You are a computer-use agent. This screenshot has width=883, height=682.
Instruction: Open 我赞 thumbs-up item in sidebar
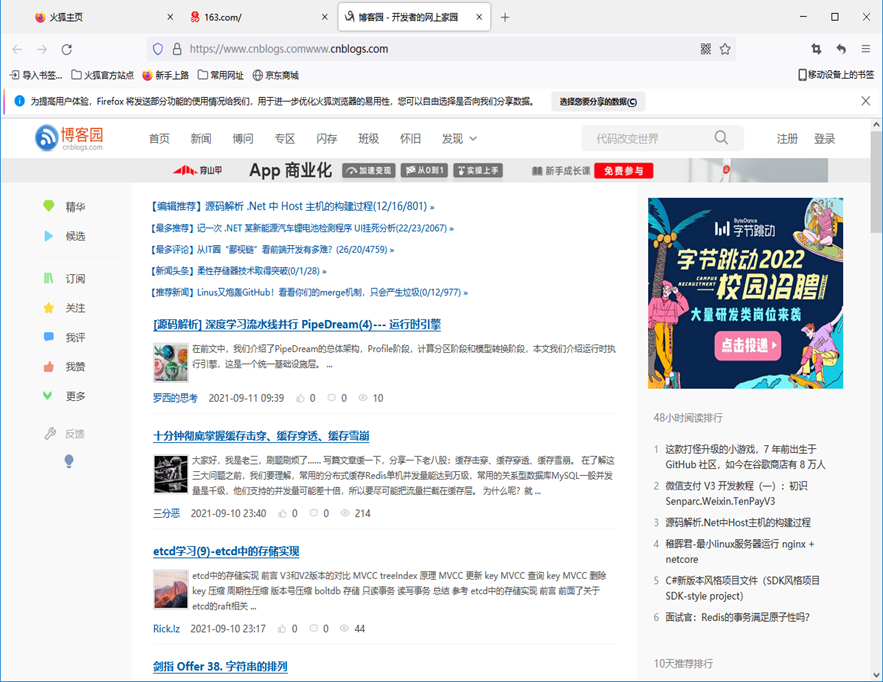(x=65, y=367)
